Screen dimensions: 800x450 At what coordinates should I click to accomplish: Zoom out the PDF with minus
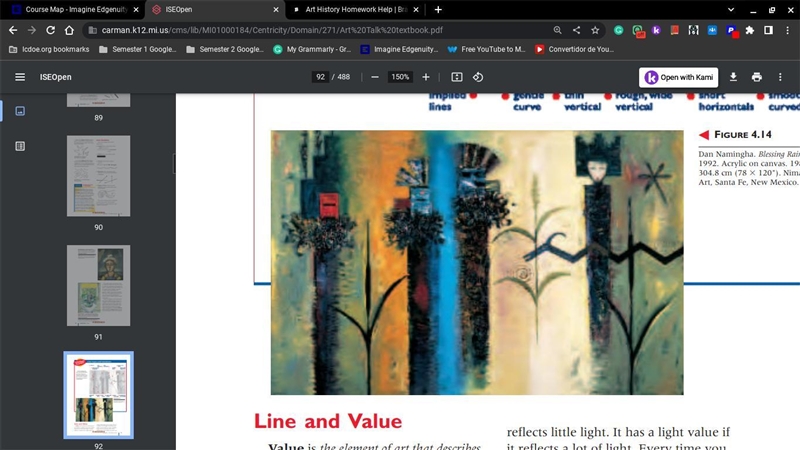pos(375,77)
